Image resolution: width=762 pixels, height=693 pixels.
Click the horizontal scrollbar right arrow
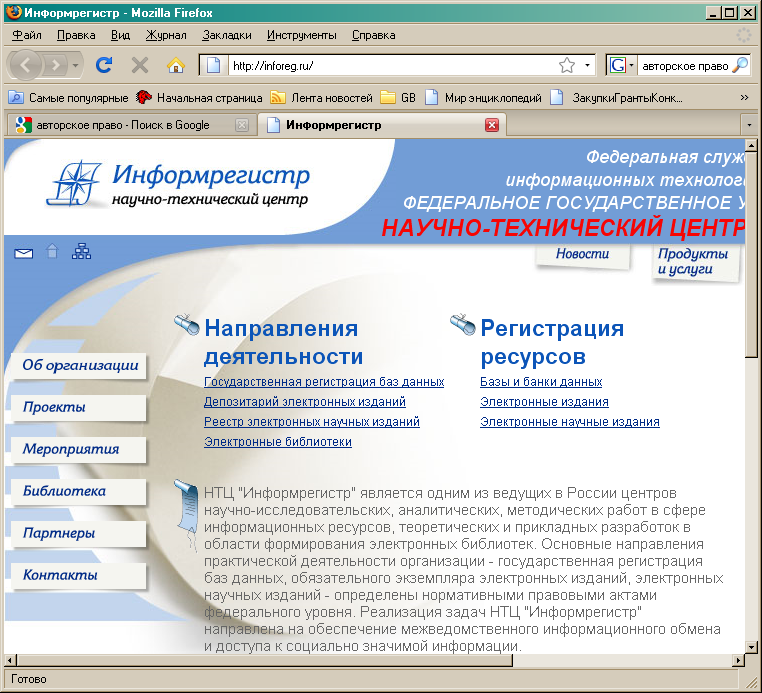pyautogui.click(x=739, y=660)
